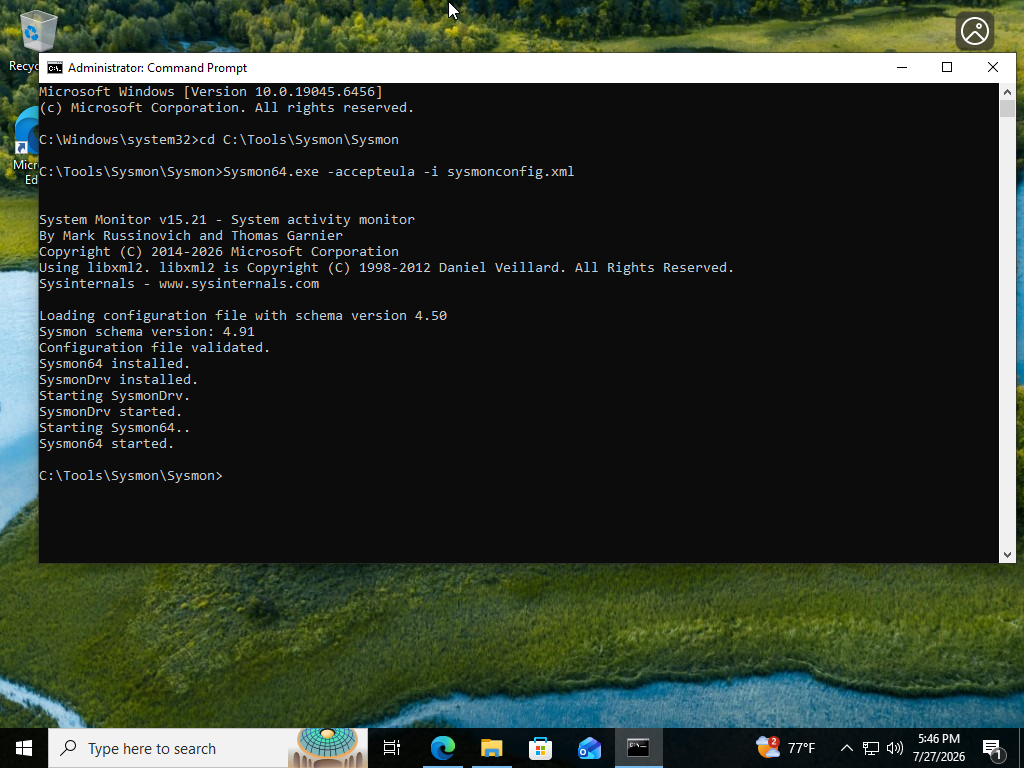Open the Action Center notifications icon

992,748
